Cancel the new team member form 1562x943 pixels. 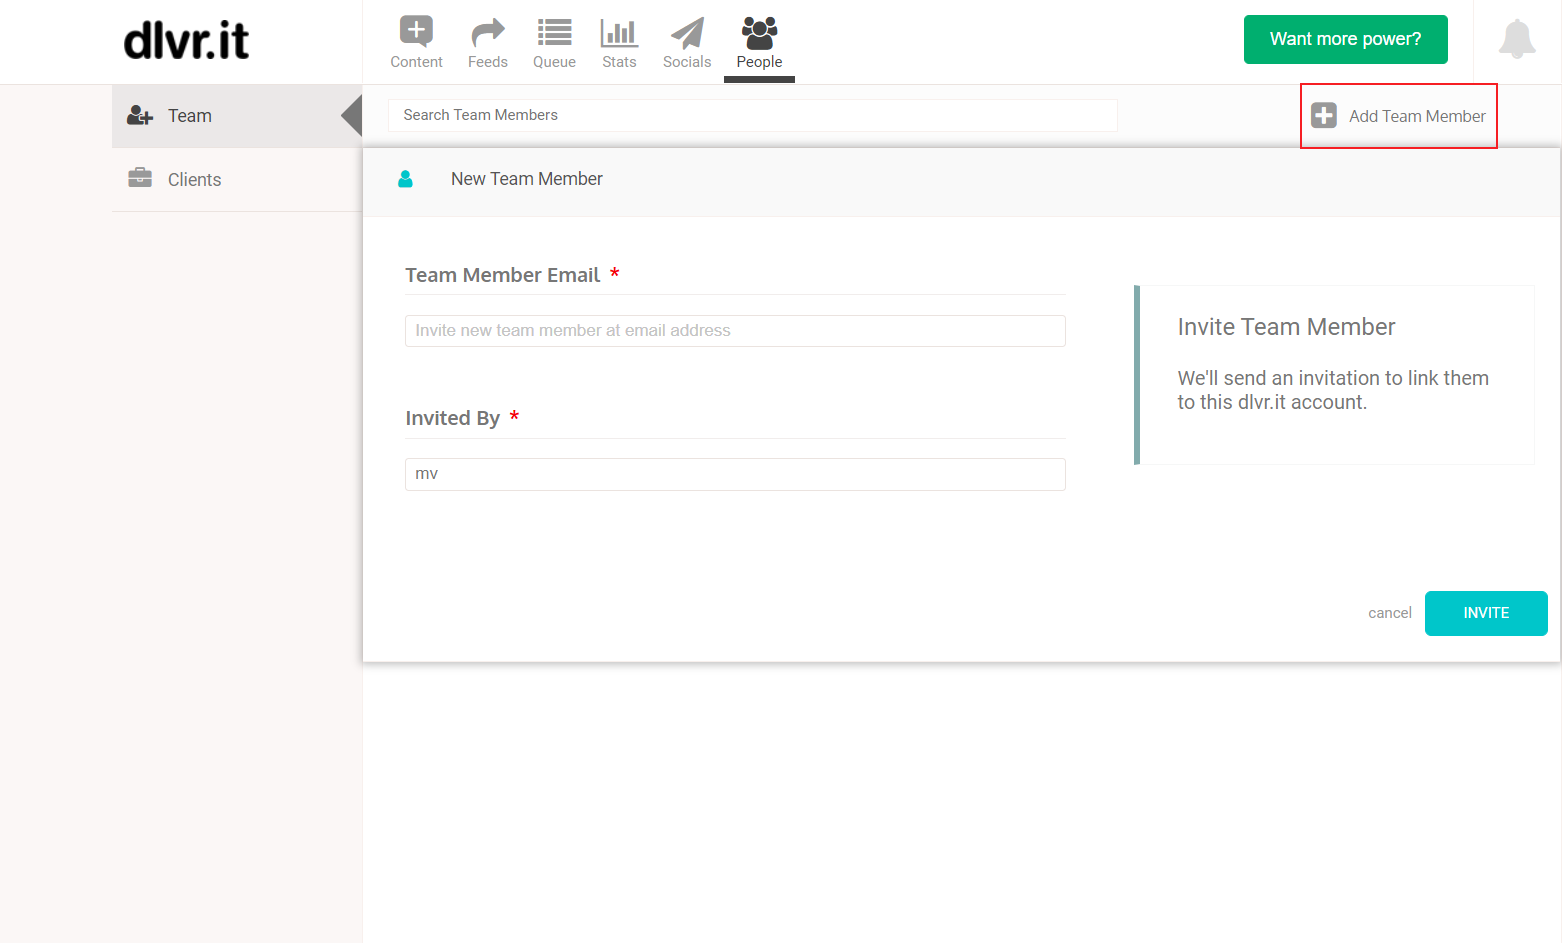[1390, 613]
